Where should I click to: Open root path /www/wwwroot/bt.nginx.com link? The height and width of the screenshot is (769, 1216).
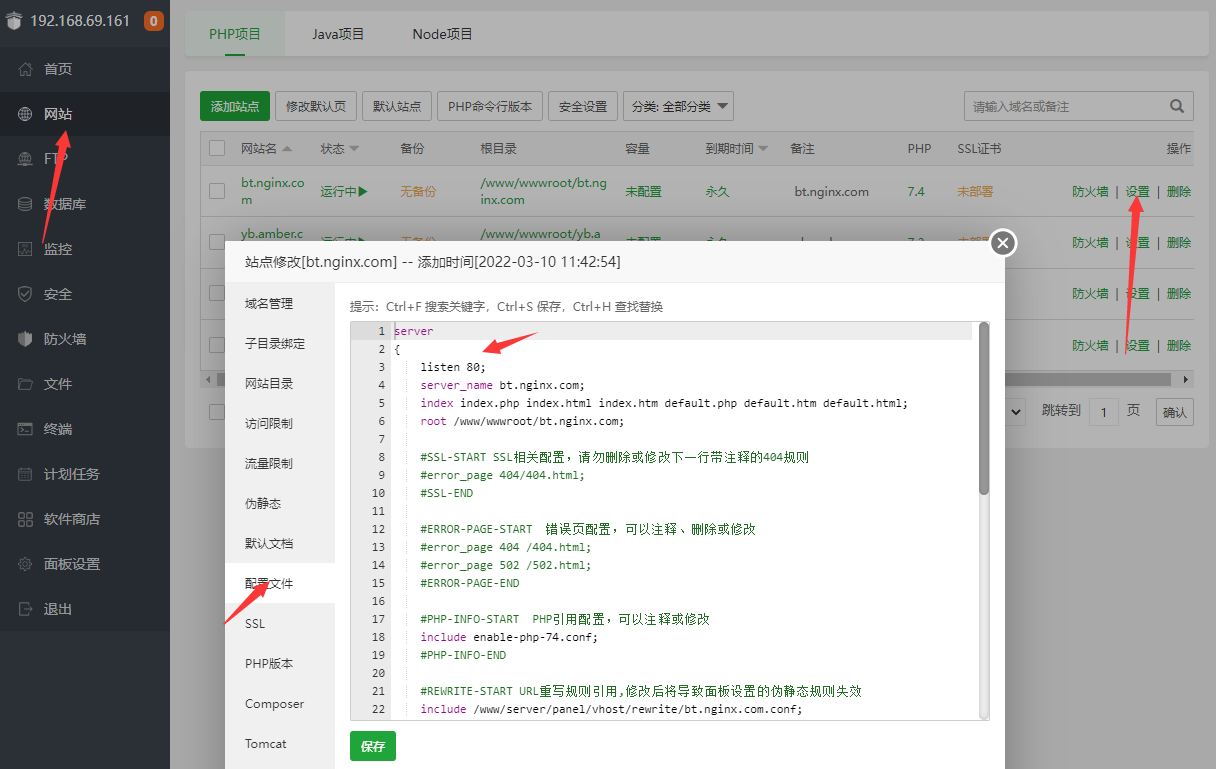point(543,191)
